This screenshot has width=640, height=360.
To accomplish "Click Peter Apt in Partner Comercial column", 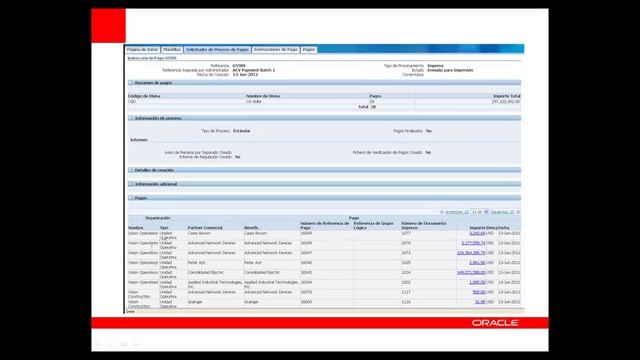I will pos(196,263).
